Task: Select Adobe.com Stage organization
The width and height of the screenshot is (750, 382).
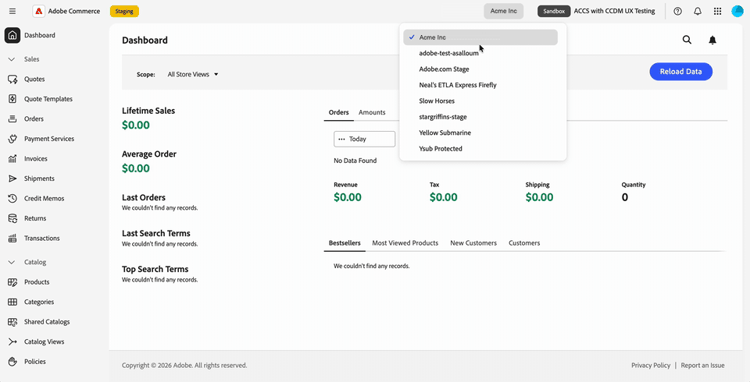Action: pos(480,69)
